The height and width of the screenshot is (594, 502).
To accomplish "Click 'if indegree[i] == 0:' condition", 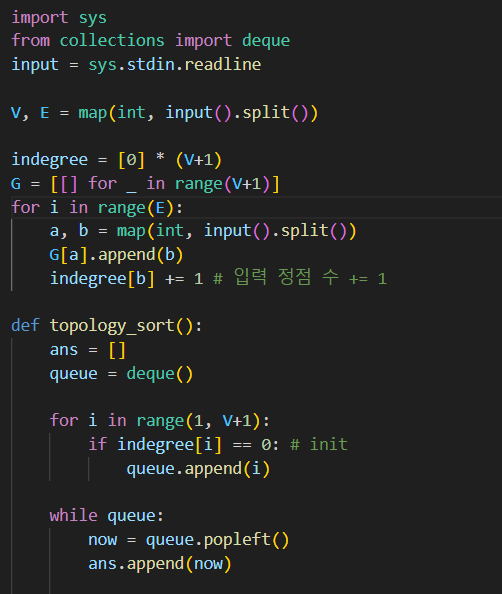I will 184,444.
